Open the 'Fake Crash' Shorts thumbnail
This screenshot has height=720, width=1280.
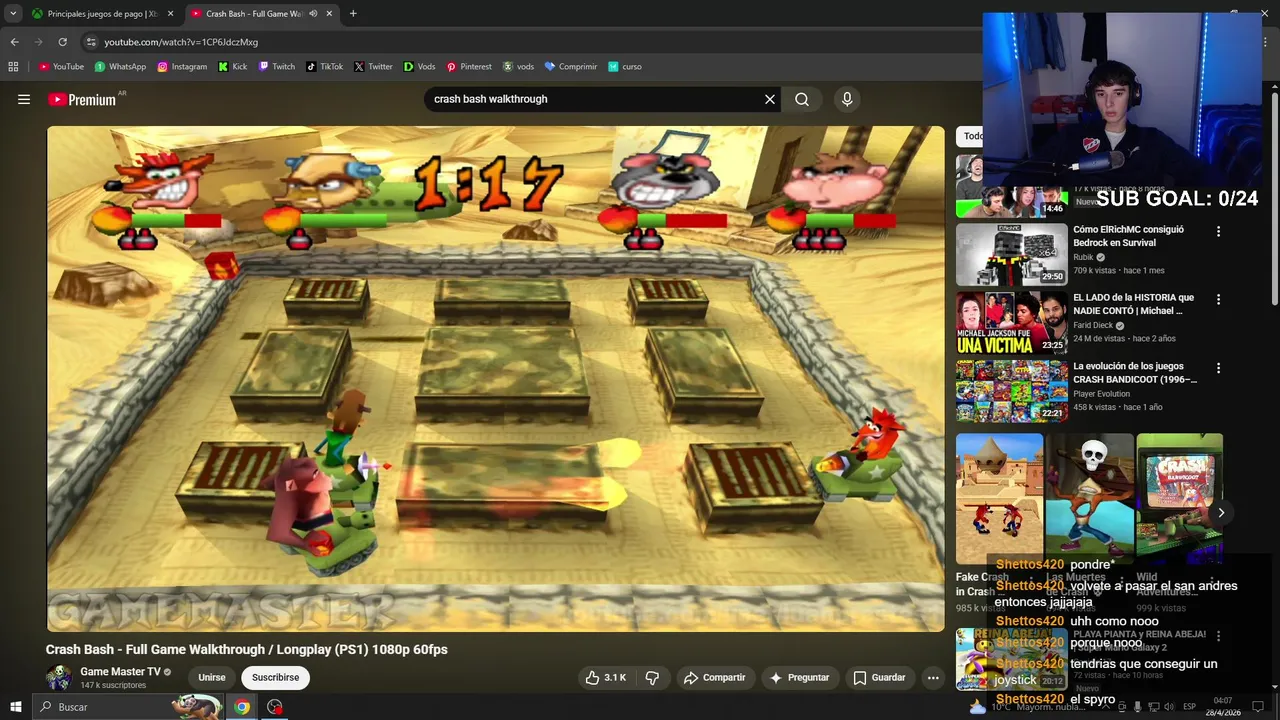pos(999,498)
